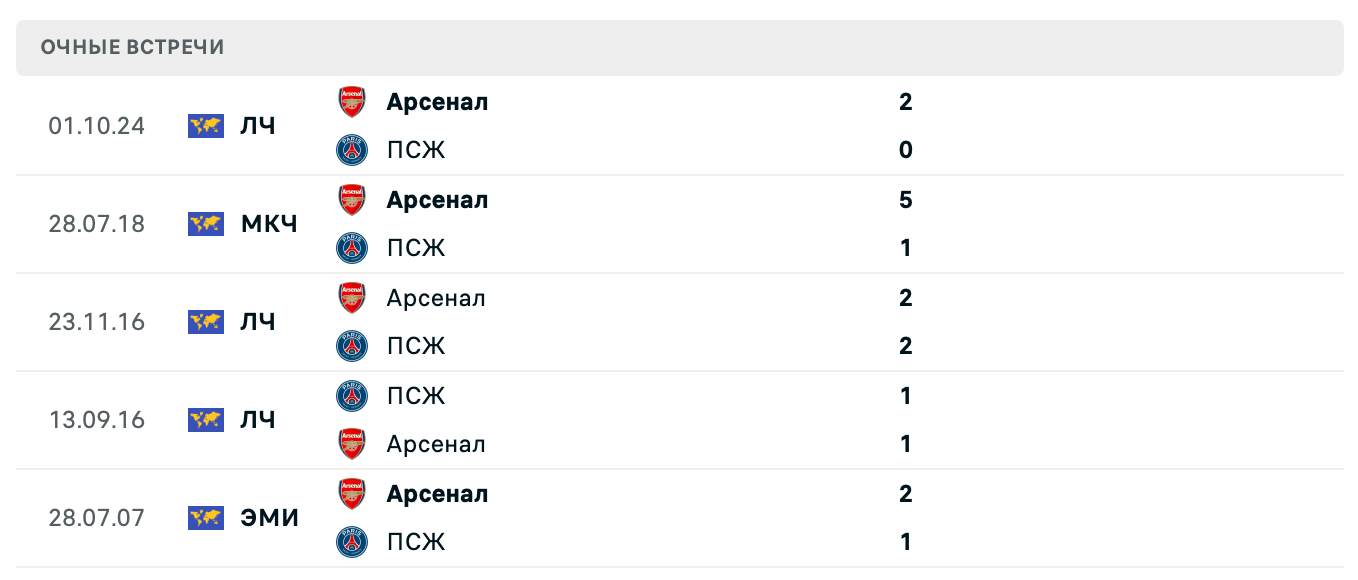The width and height of the screenshot is (1358, 580).
Task: Click world map icon beside МКЧ
Action: [x=206, y=224]
